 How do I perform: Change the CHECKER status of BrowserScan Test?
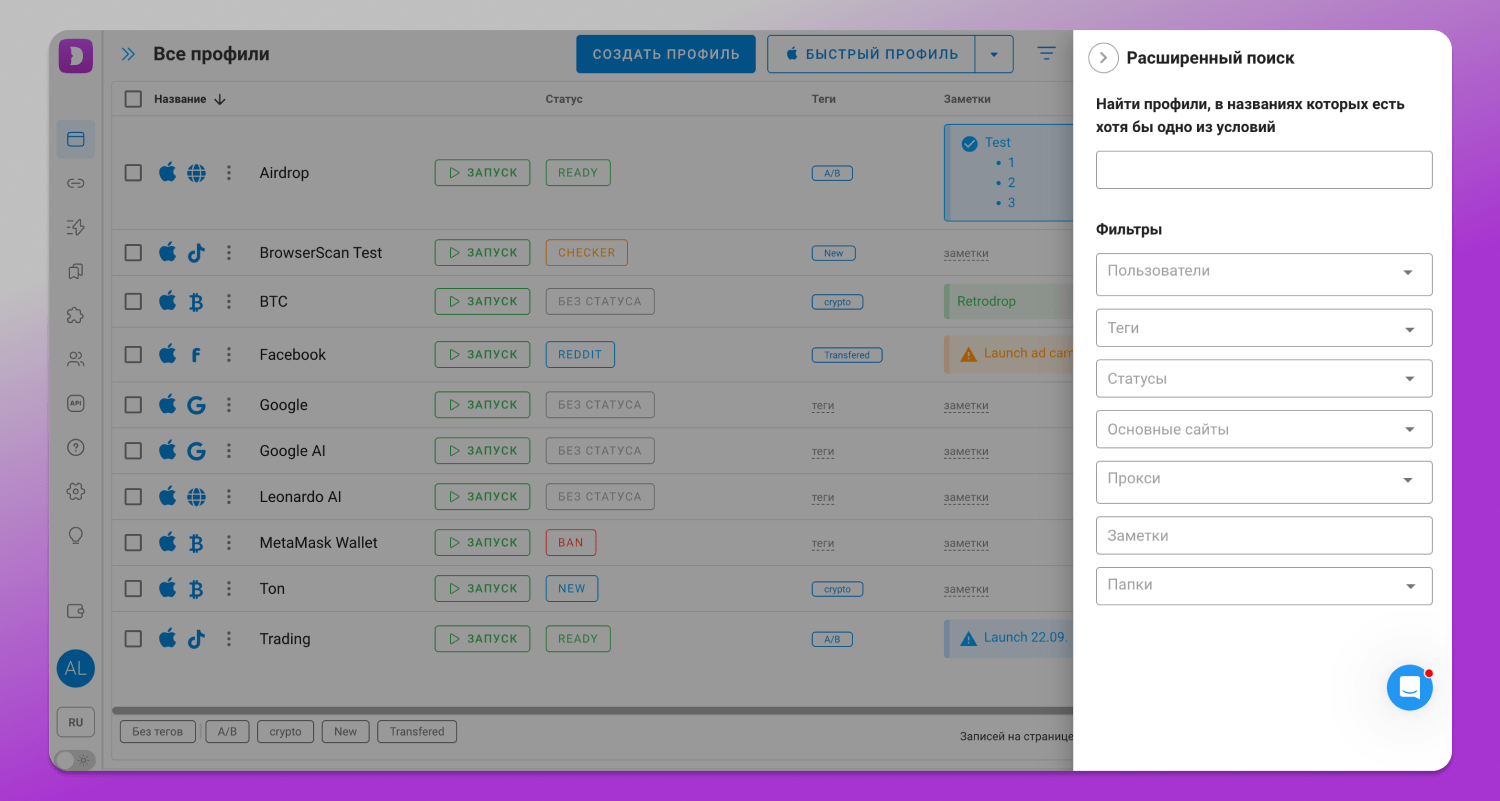586,253
